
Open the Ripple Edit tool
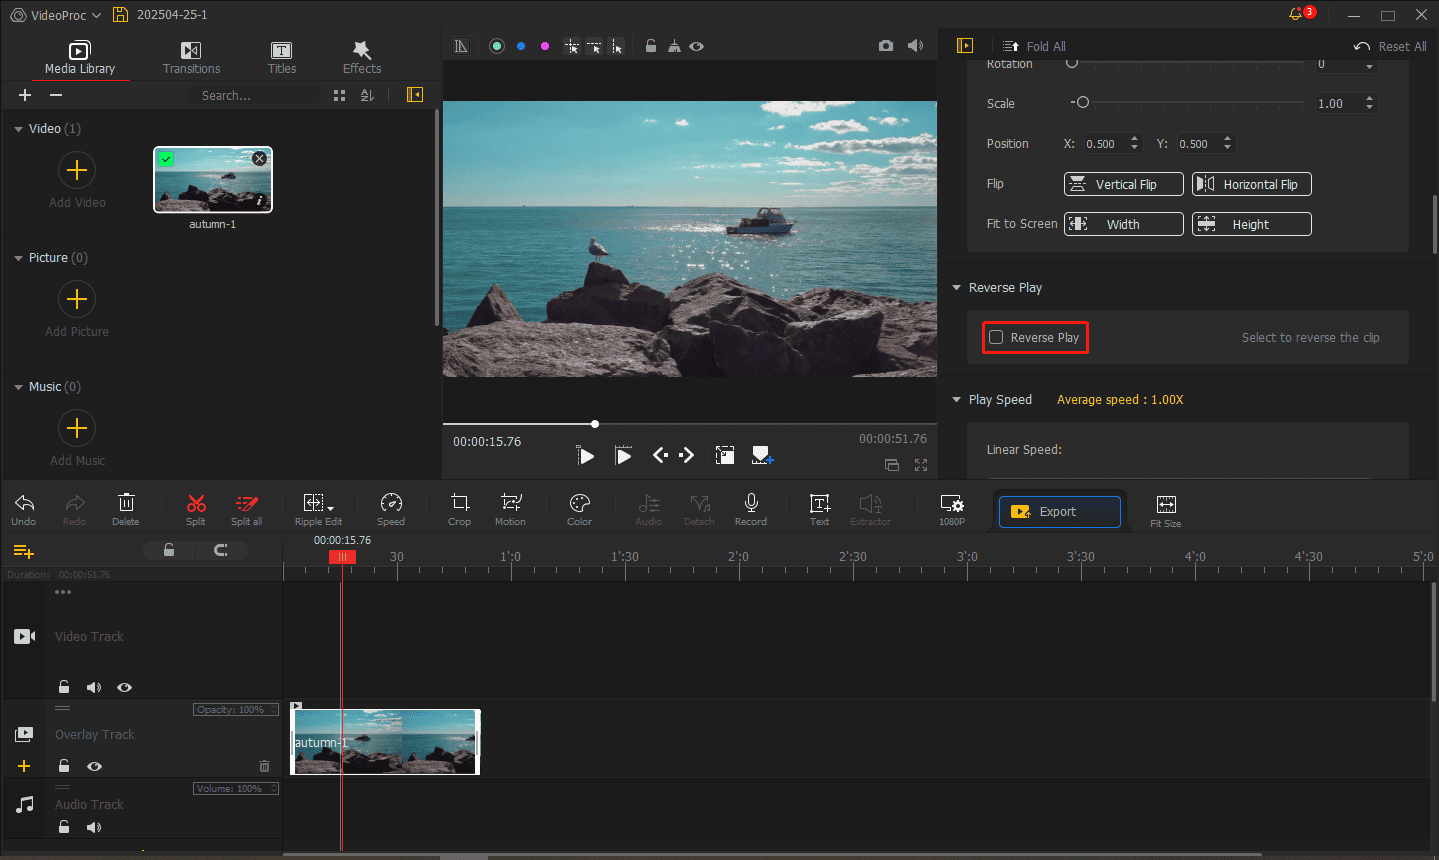pos(318,509)
